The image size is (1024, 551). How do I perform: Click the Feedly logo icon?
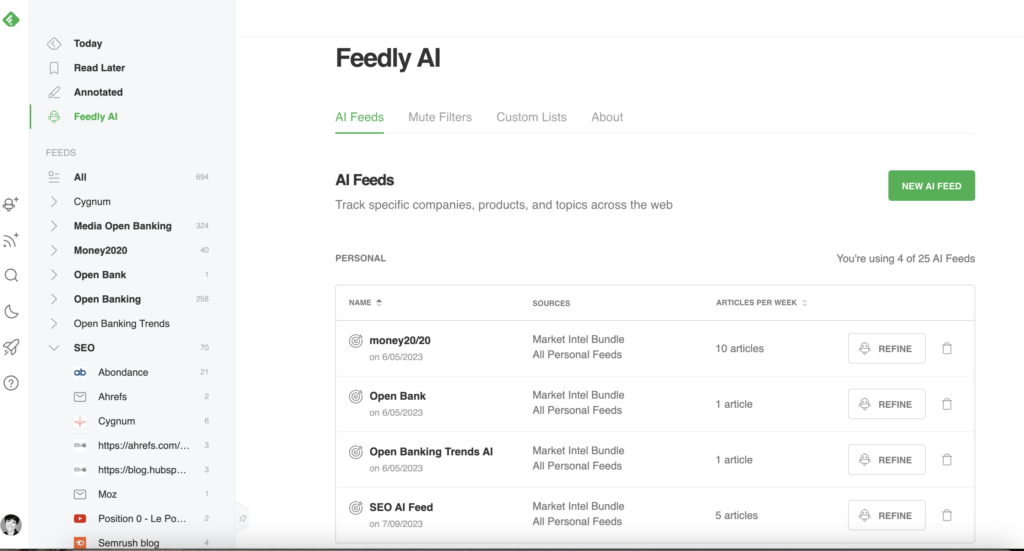(11, 18)
